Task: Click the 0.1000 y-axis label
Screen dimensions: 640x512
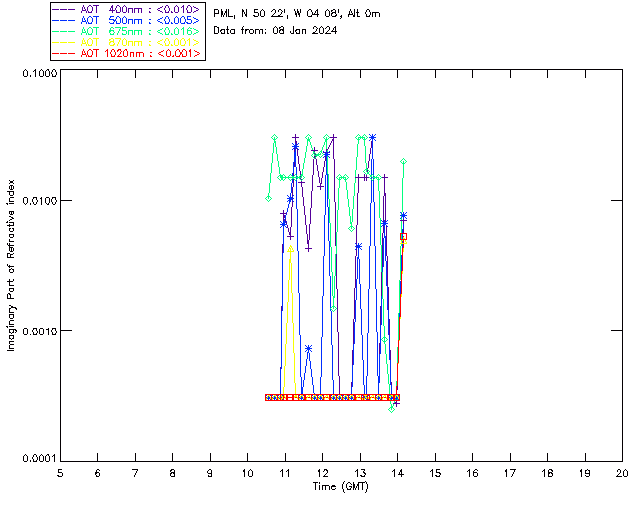Action: pyautogui.click(x=39, y=73)
